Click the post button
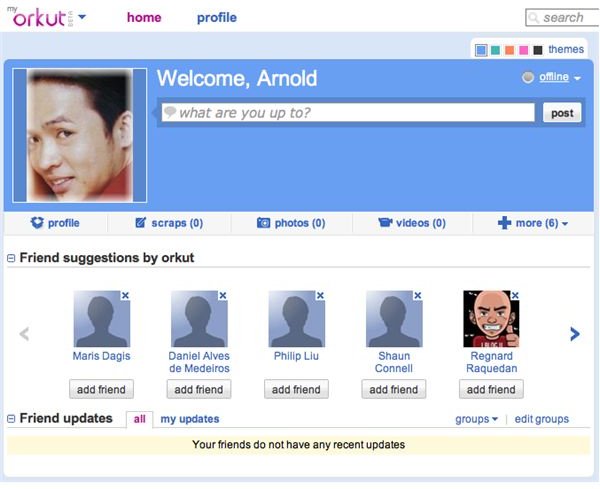Image resolution: width=600 pixels, height=489 pixels. 562,113
